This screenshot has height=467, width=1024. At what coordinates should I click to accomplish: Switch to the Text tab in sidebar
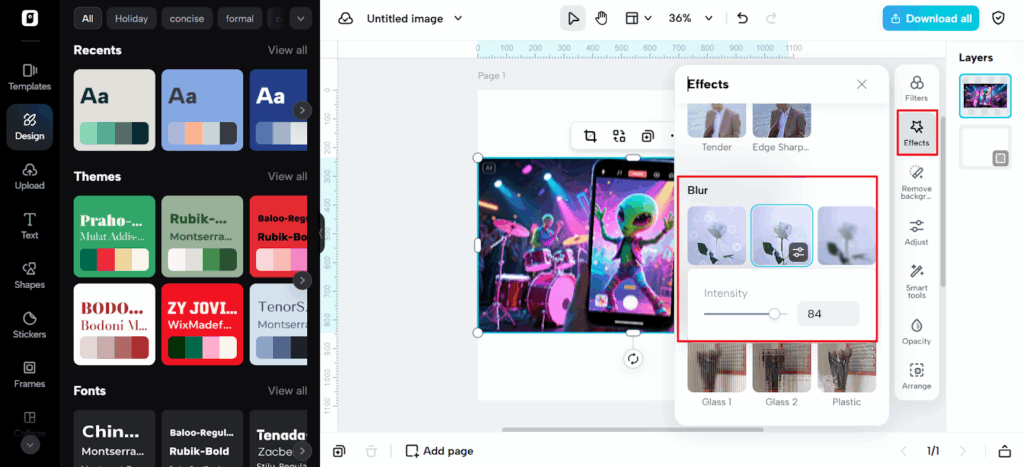29,225
